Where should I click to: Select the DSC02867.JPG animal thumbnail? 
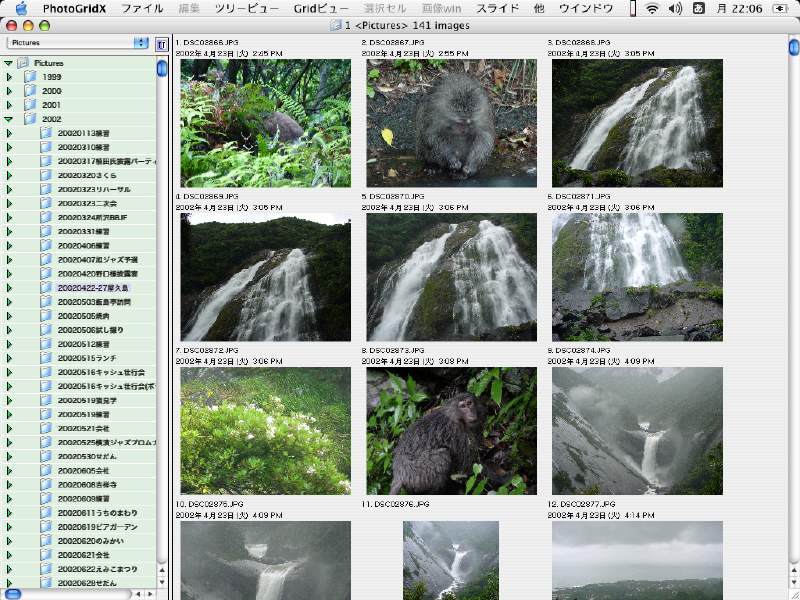click(451, 123)
